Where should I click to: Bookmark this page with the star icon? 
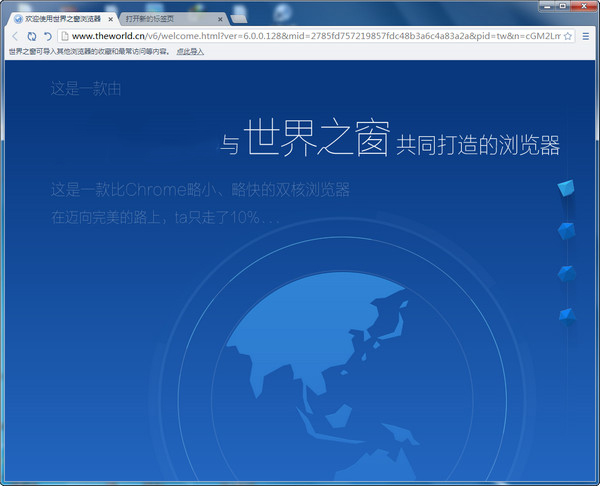[568, 36]
